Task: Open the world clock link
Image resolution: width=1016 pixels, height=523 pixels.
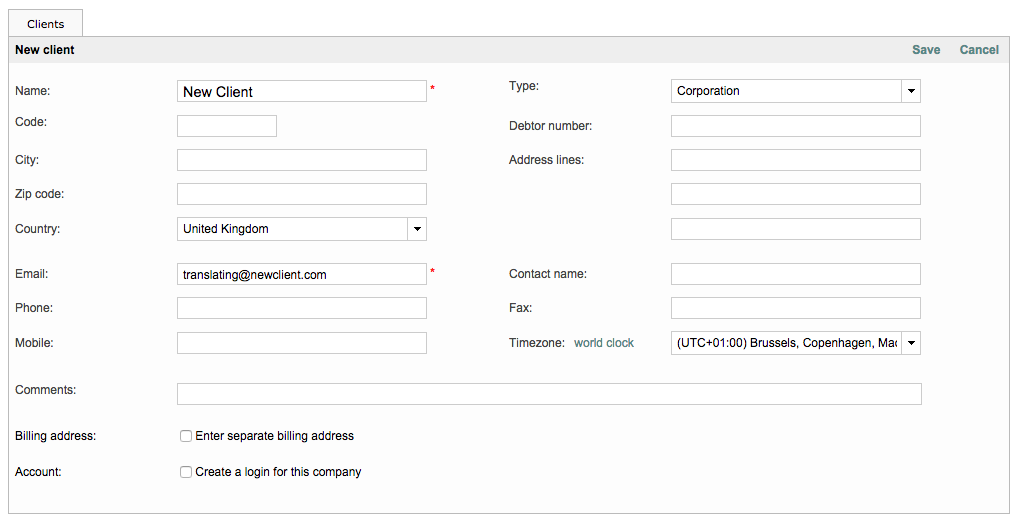Action: [x=603, y=343]
